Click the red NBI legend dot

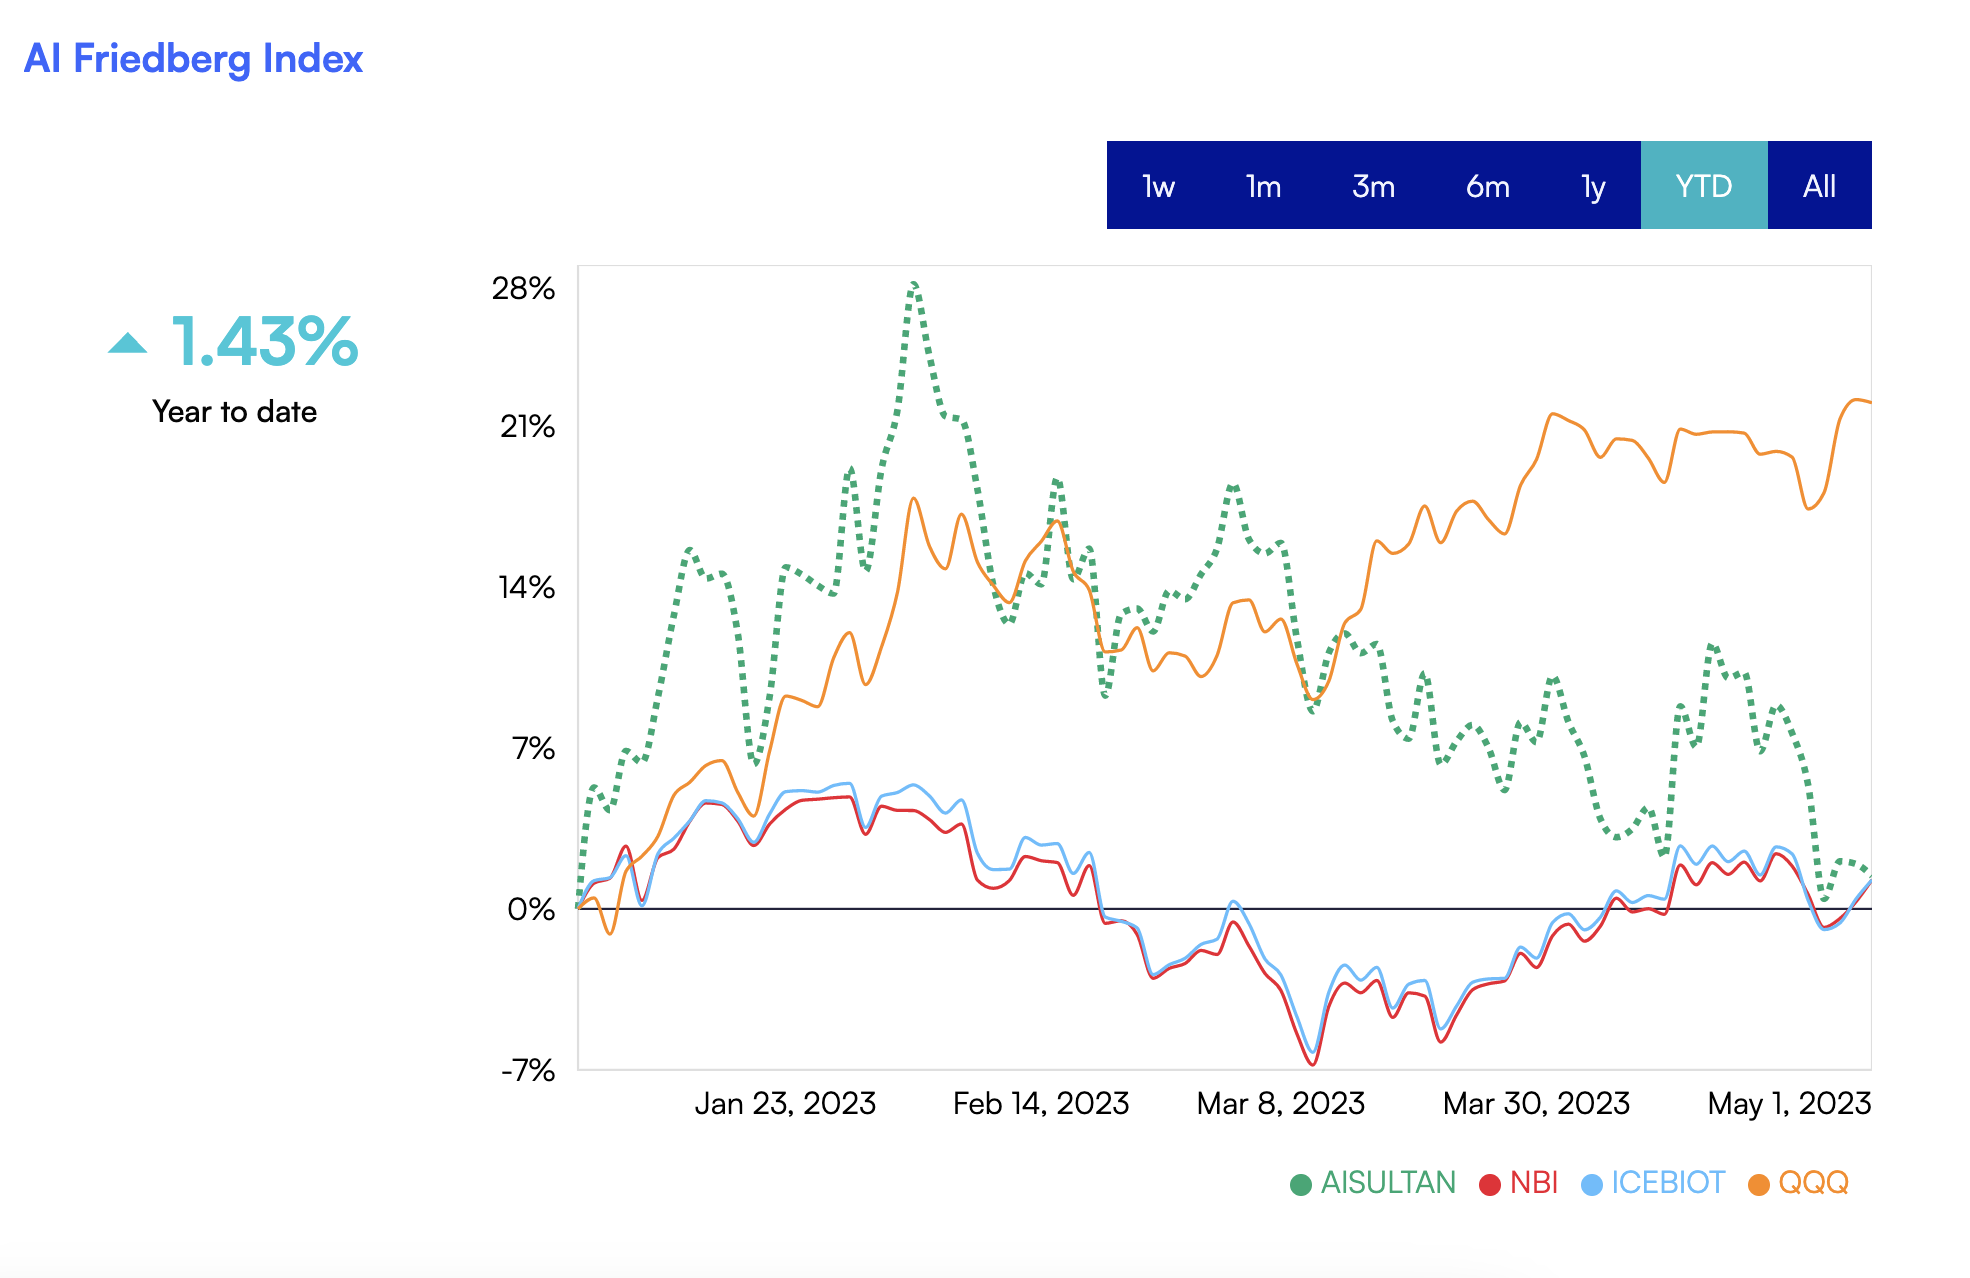(x=1490, y=1185)
